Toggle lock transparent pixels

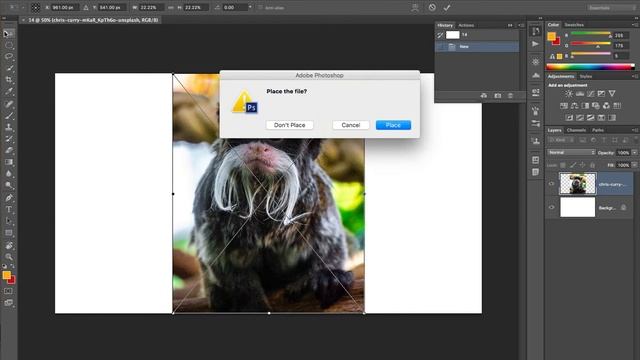click(563, 165)
